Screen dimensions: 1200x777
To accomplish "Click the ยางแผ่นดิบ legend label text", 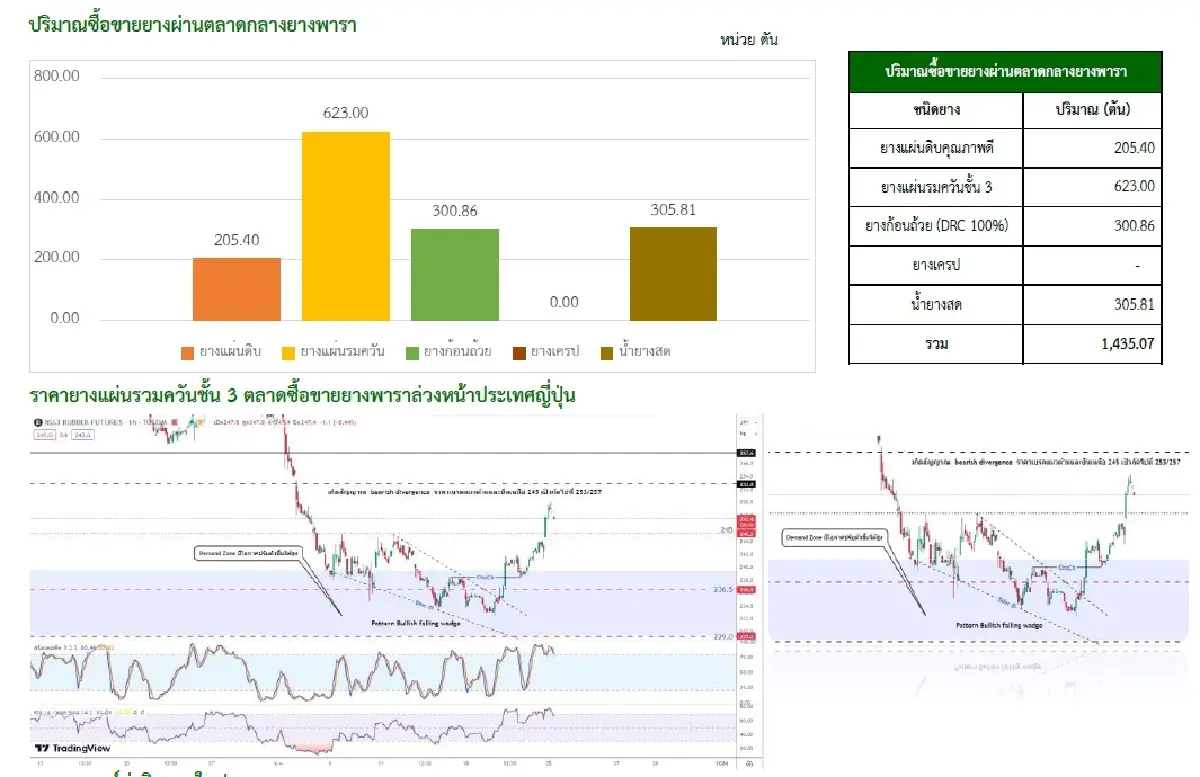I will pos(230,352).
